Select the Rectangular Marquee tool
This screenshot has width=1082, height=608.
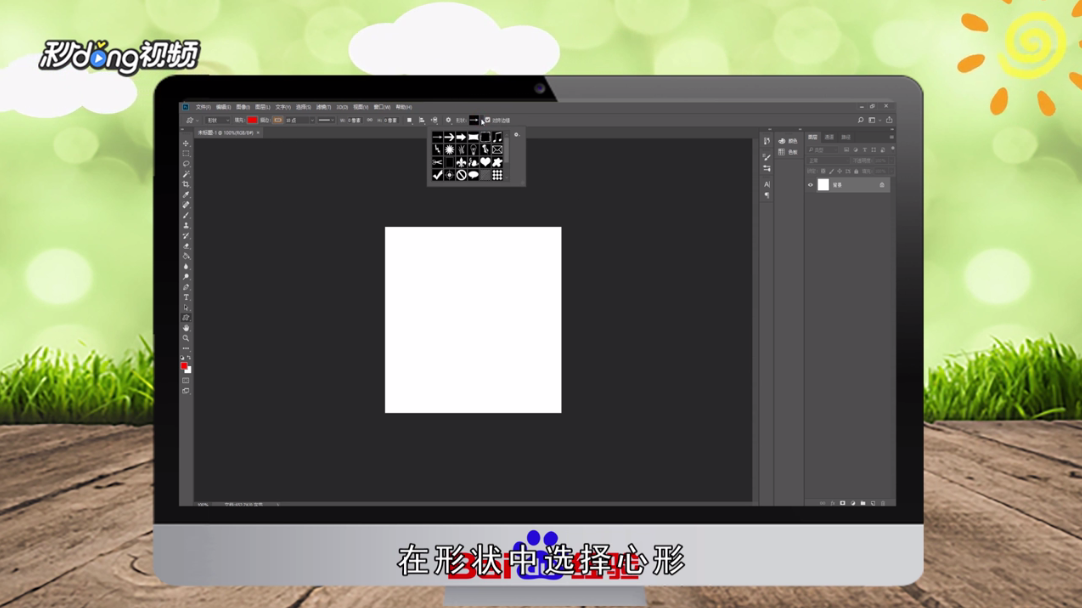point(186,154)
